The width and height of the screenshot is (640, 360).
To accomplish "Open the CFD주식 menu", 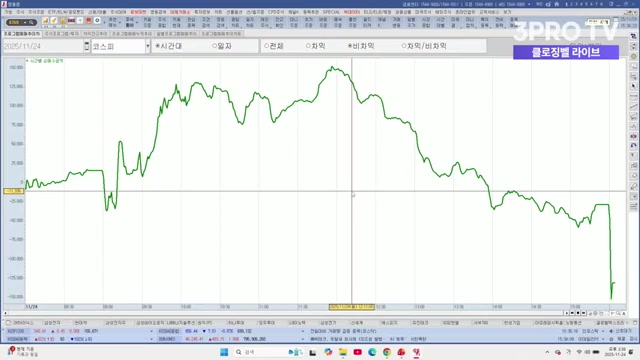I will (276, 12).
